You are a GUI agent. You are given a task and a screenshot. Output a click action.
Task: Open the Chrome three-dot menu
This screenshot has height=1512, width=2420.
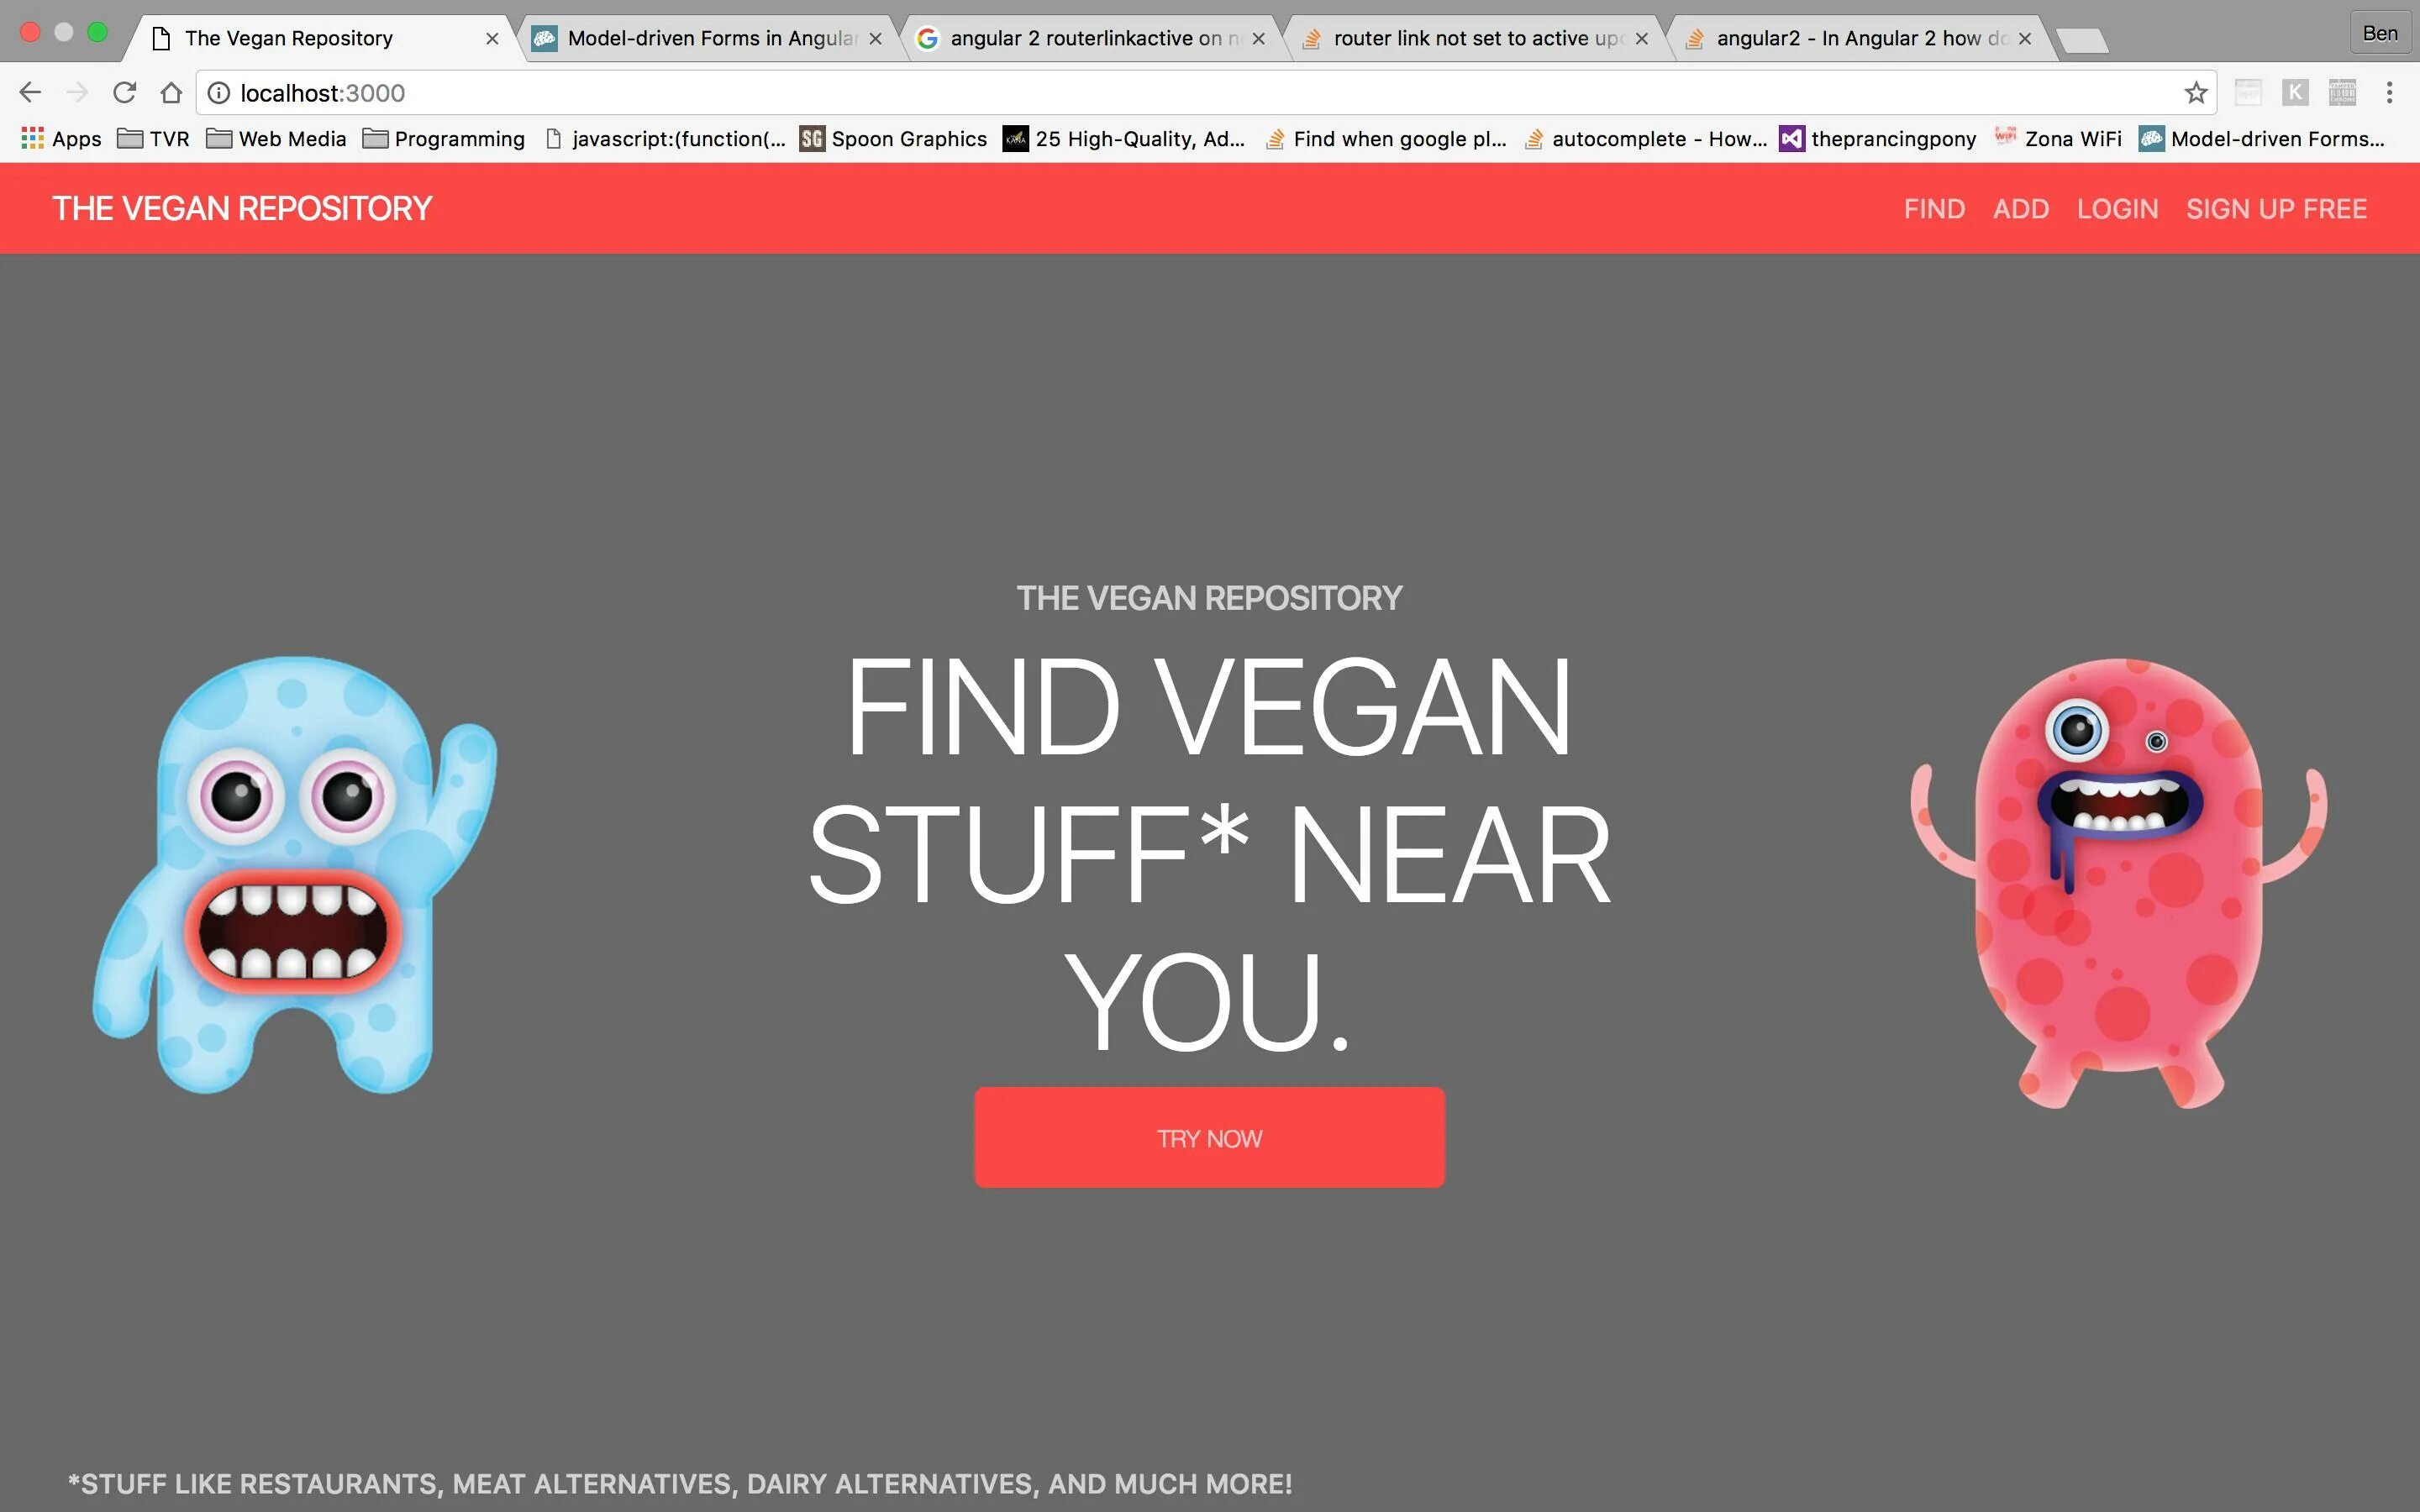click(x=2389, y=93)
